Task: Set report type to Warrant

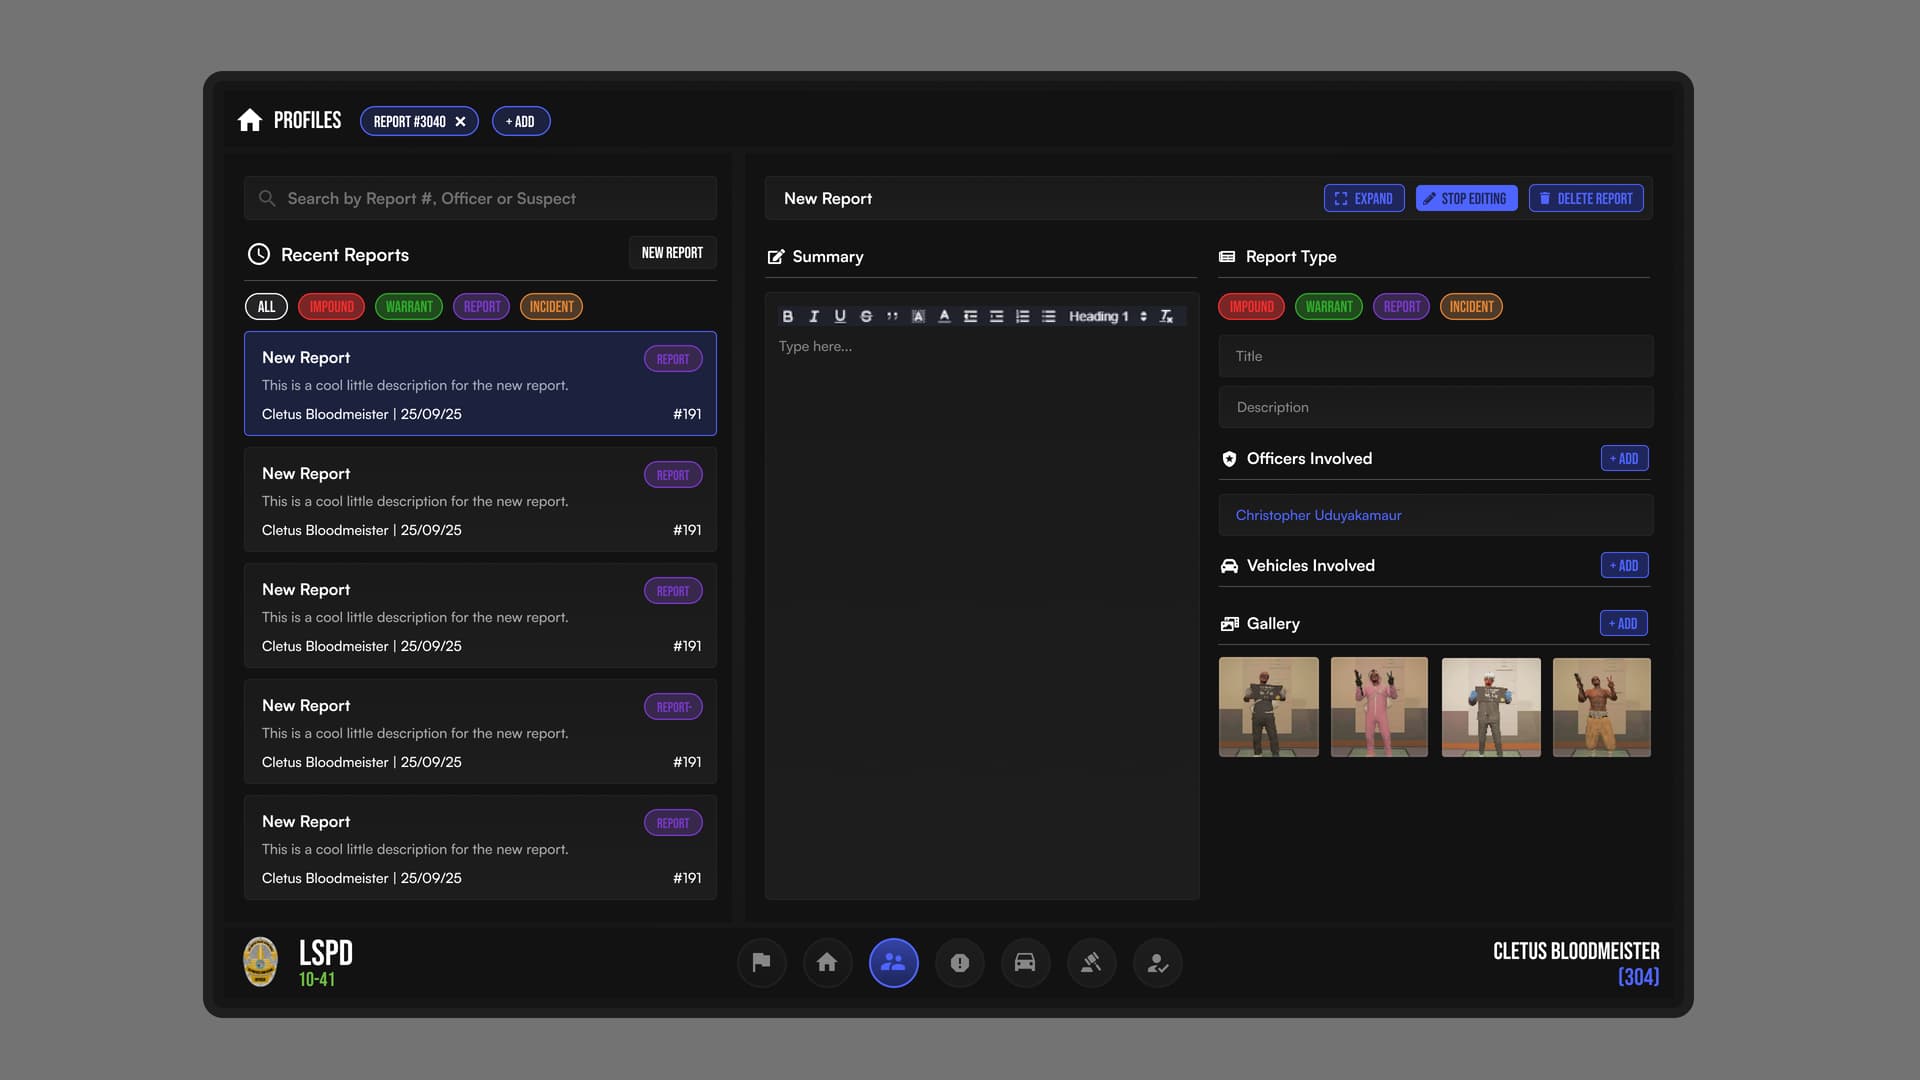Action: (1328, 307)
